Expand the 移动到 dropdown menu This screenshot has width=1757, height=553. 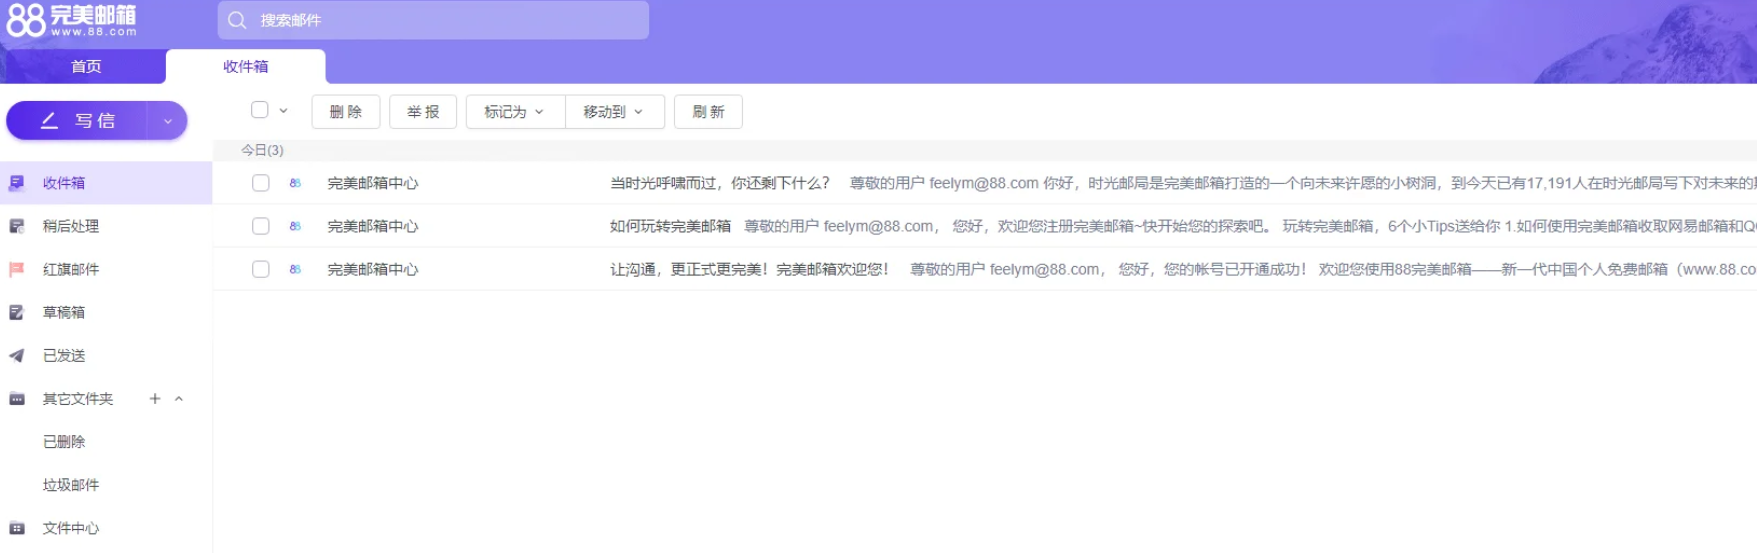[x=613, y=112]
